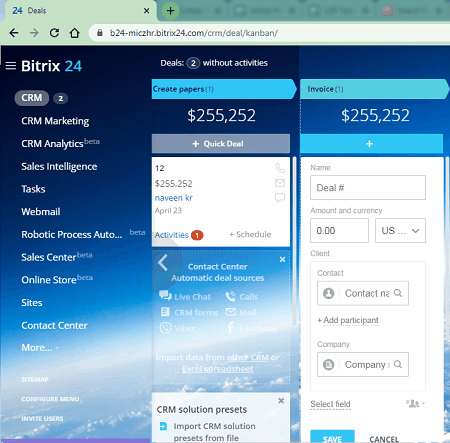This screenshot has width=450, height=443.
Task: Reload the page with the refresh icon
Action: pos(54,33)
